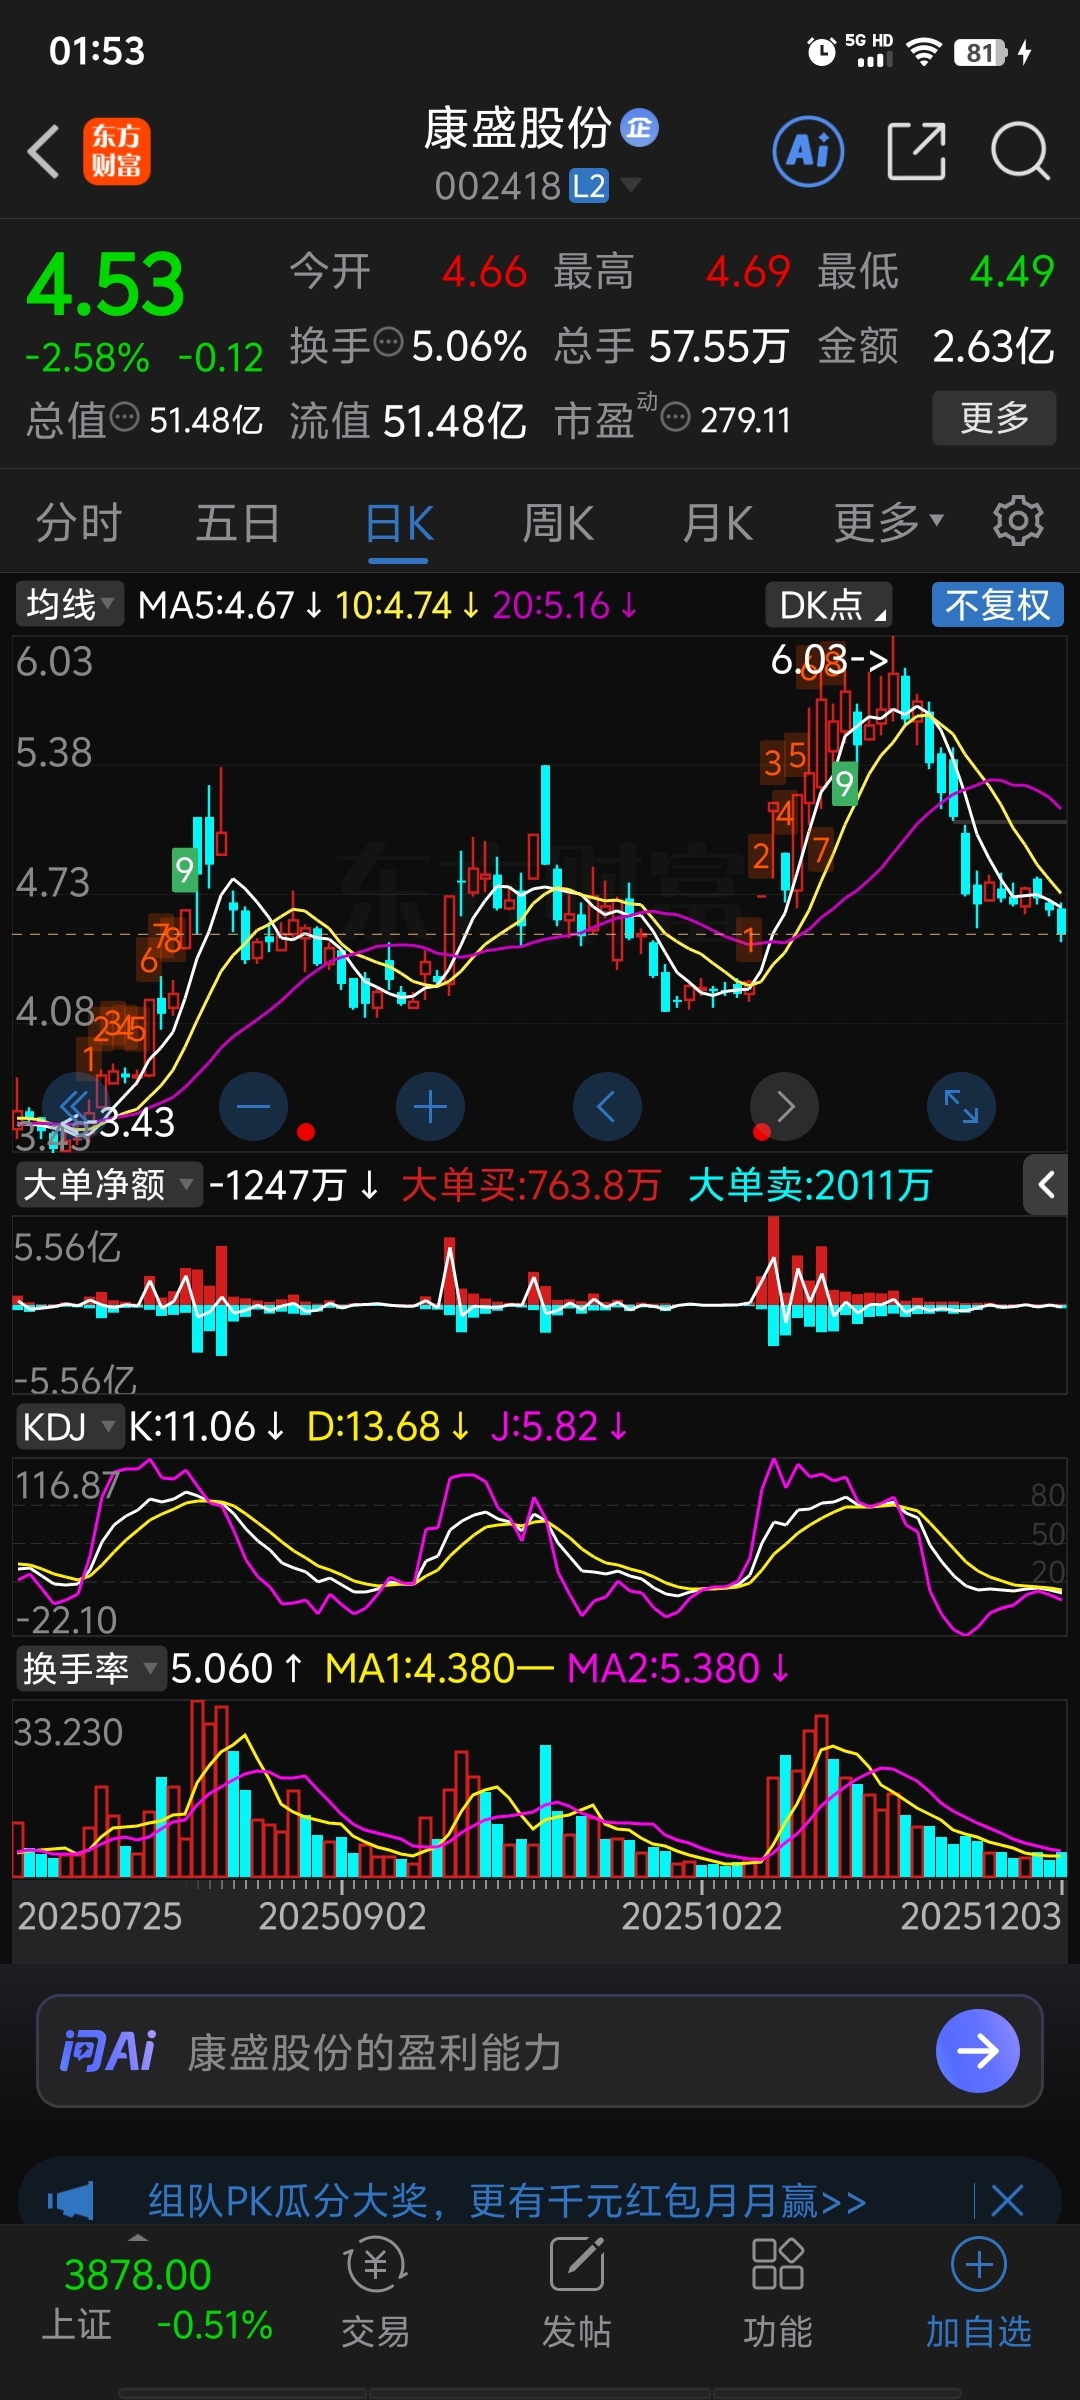Tap the 金额 2.63亿 value
This screenshot has height=2400, width=1080.
pyautogui.click(x=936, y=346)
